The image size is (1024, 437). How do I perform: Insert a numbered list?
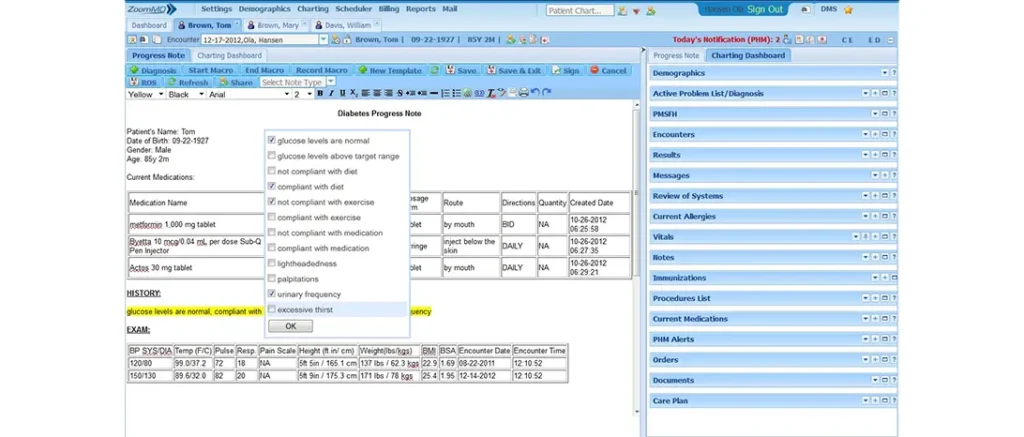[445, 93]
